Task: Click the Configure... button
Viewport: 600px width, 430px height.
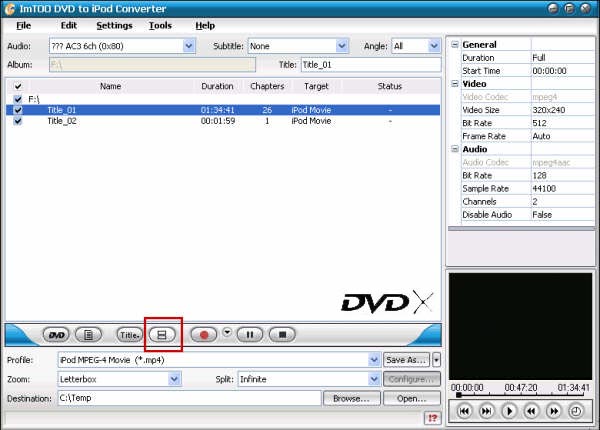Action: 412,379
